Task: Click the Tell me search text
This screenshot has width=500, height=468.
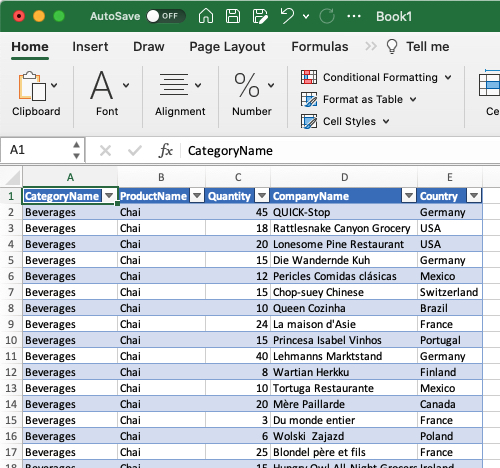Action: (428, 47)
